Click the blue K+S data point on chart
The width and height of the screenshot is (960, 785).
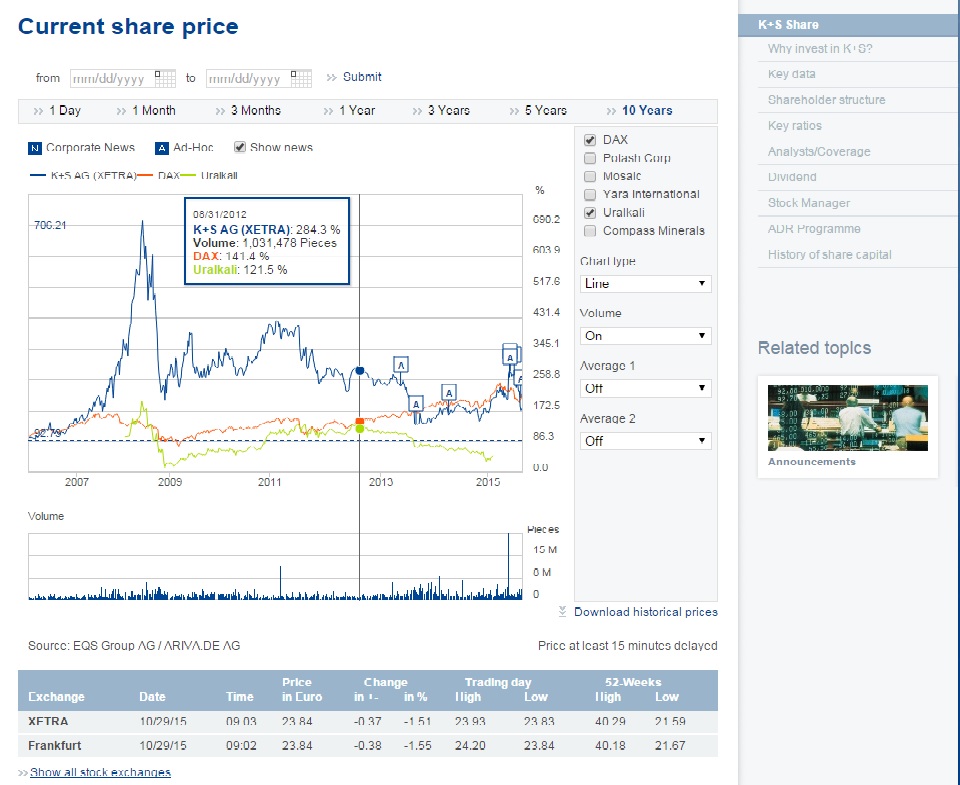(x=360, y=371)
